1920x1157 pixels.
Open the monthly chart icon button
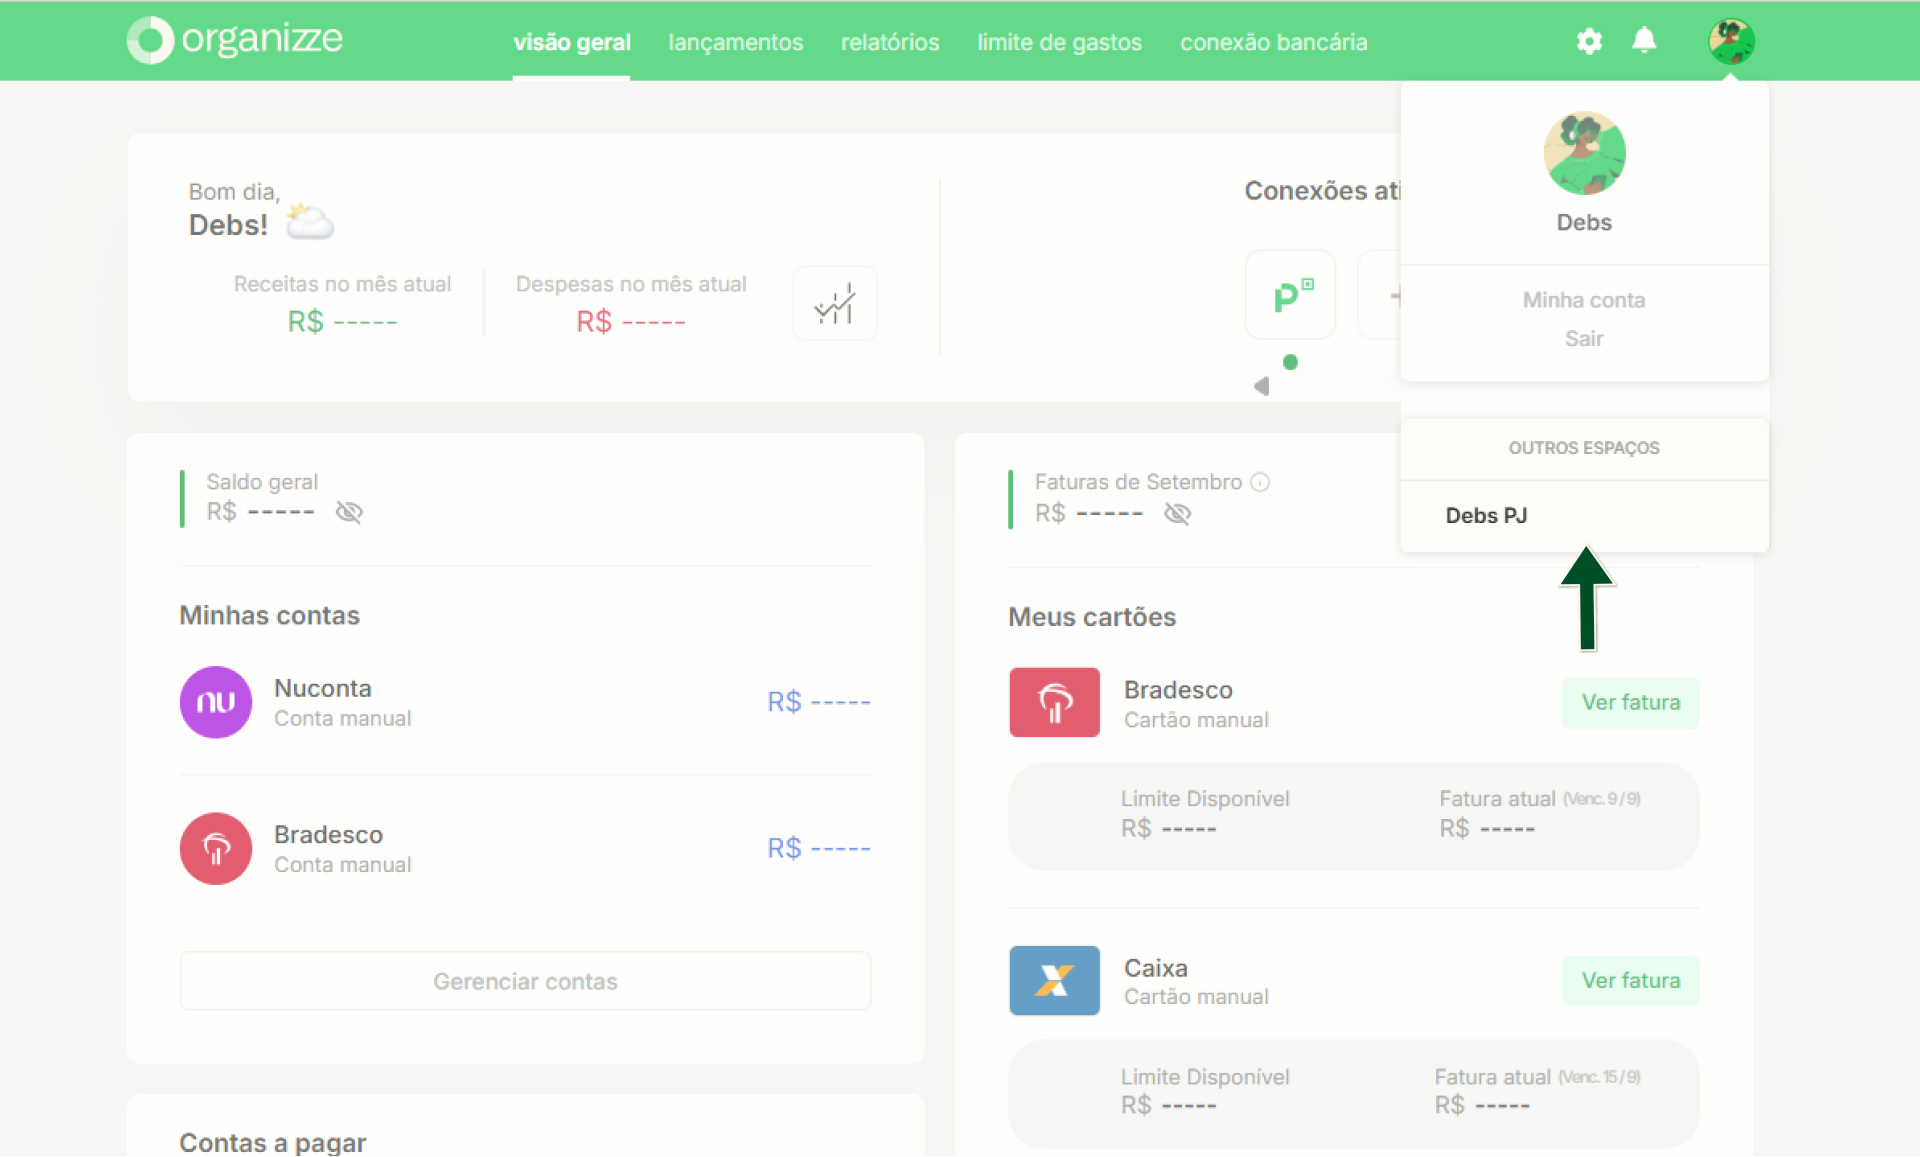[835, 304]
